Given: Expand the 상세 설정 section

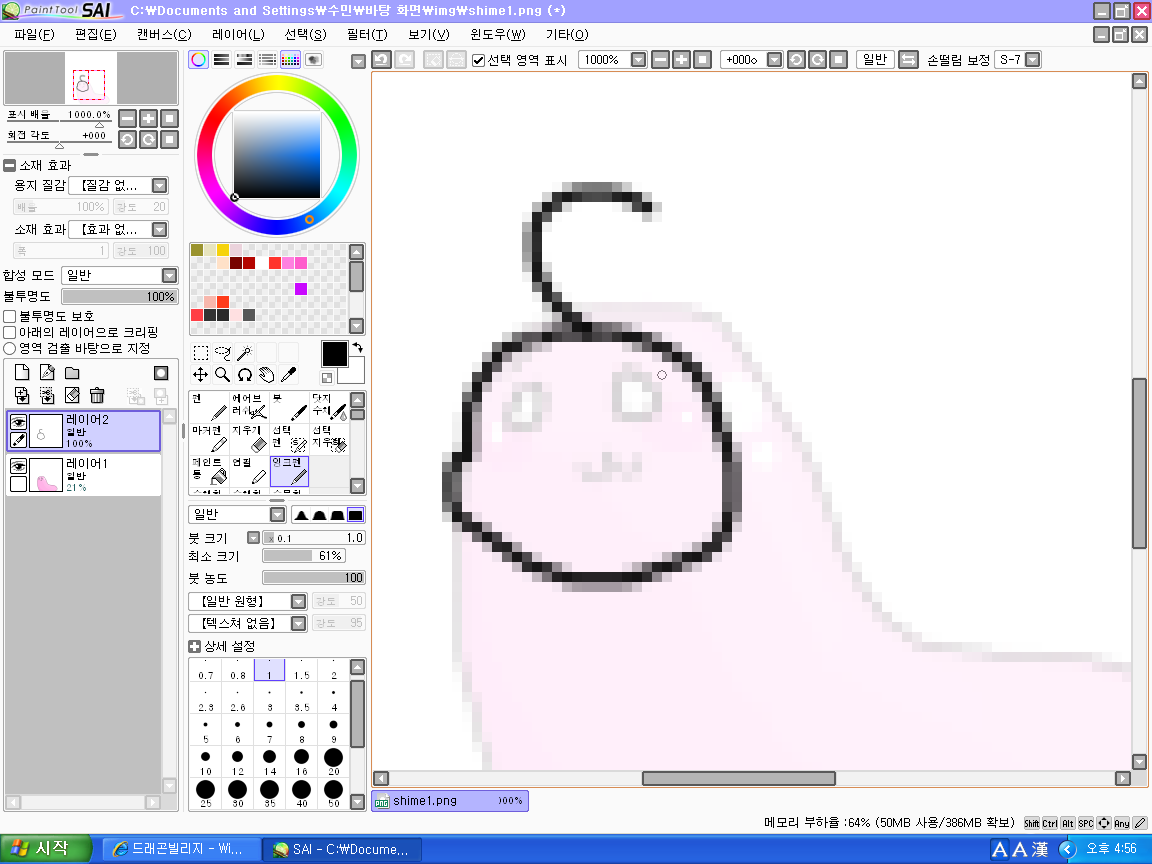Looking at the screenshot, I should point(195,647).
